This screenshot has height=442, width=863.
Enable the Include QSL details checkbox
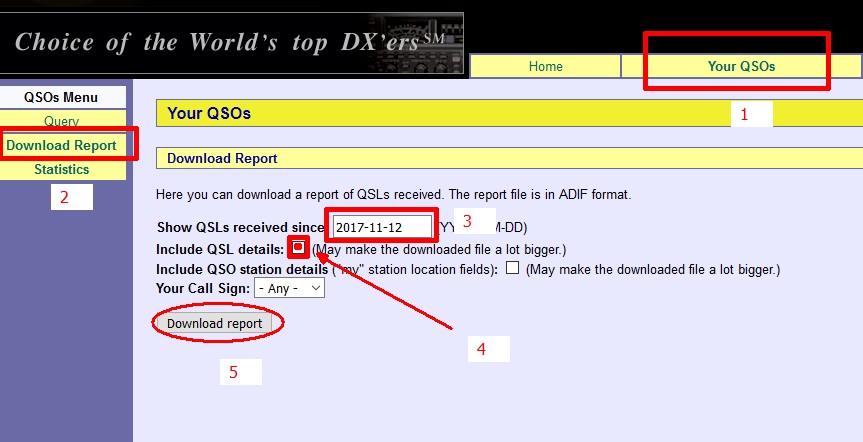[x=298, y=247]
